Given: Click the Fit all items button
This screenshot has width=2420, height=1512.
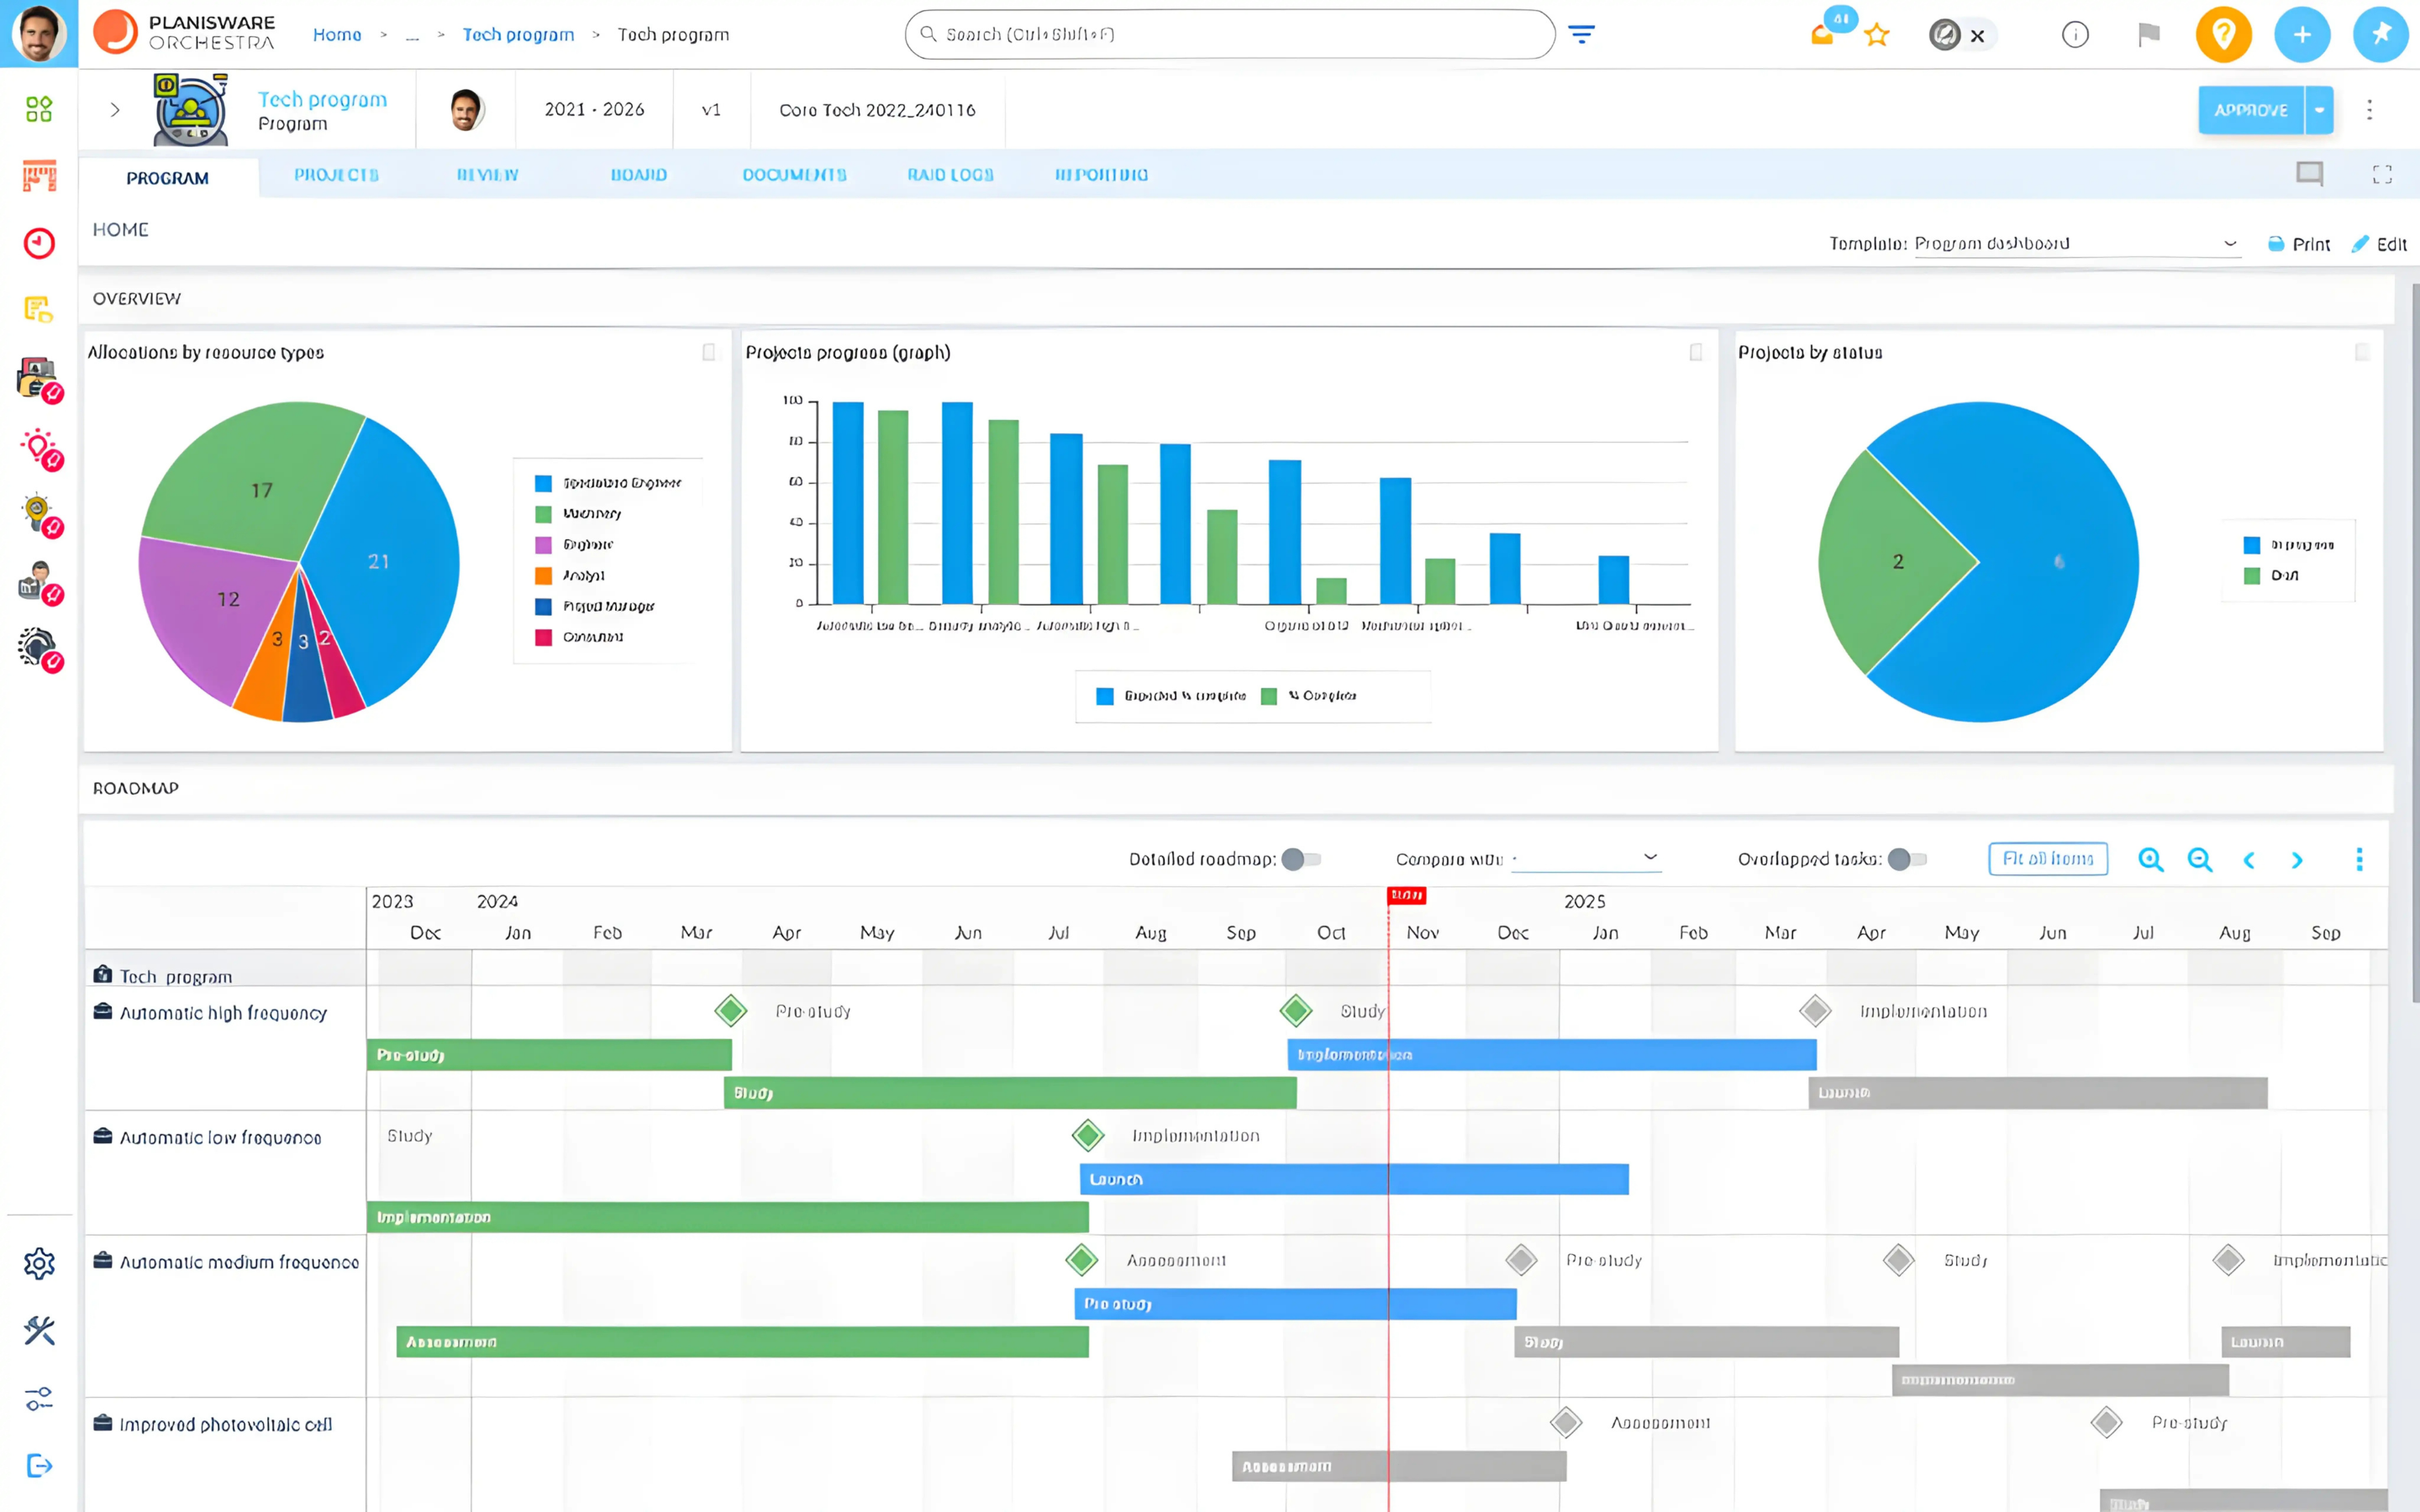Looking at the screenshot, I should coord(2047,859).
